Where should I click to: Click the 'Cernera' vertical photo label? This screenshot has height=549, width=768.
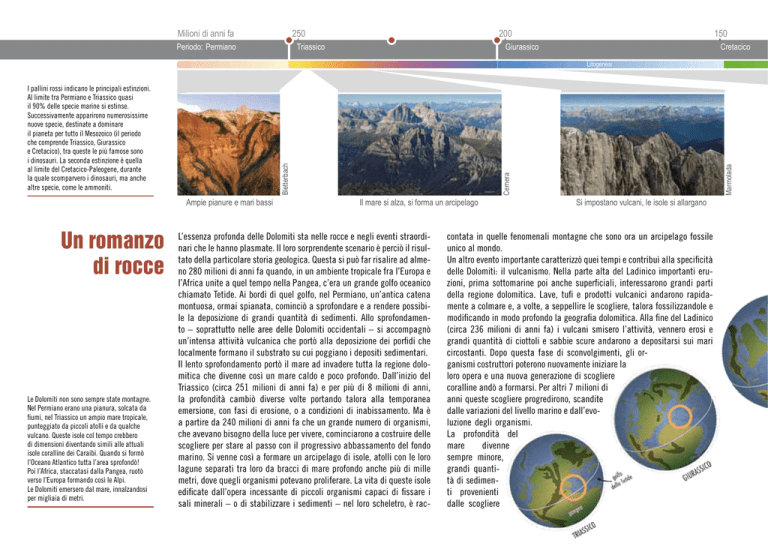[506, 184]
